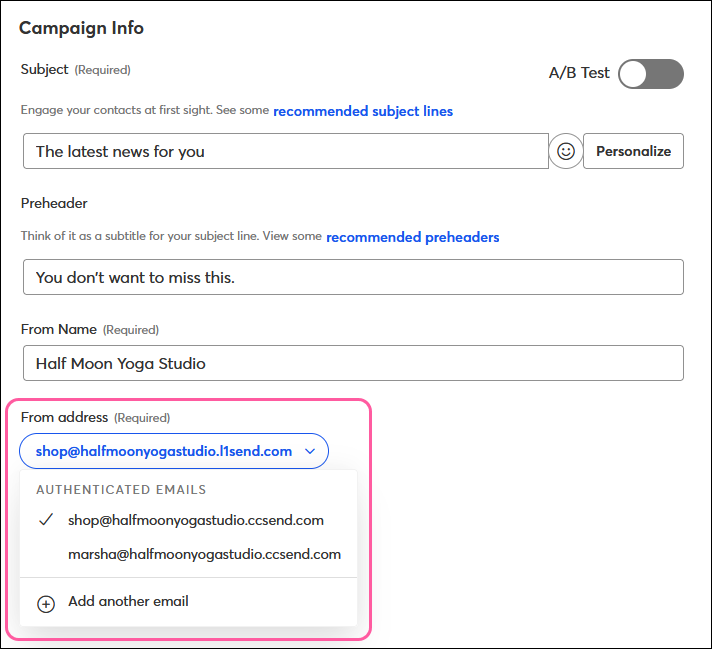The width and height of the screenshot is (712, 649).
Task: Click the From Name input field
Action: [x=353, y=363]
